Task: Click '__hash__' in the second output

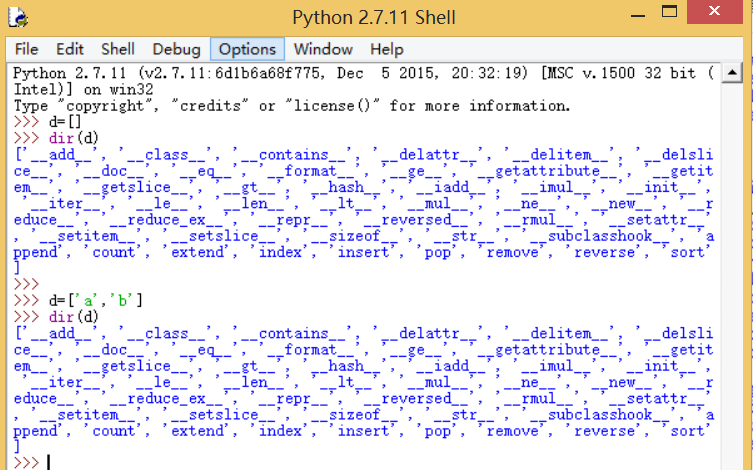Action: point(346,366)
